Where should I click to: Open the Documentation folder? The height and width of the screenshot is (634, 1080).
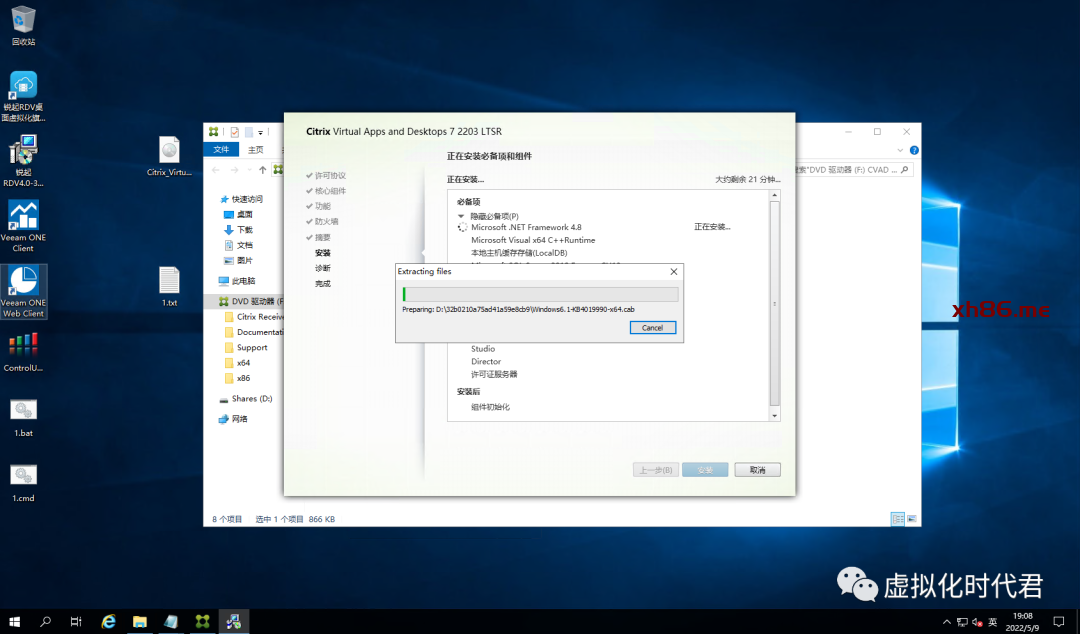pyautogui.click(x=254, y=332)
